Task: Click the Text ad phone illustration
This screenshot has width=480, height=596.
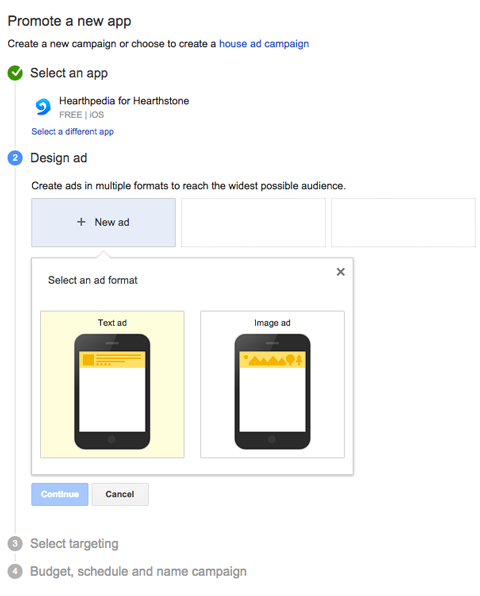Action: coord(112,392)
